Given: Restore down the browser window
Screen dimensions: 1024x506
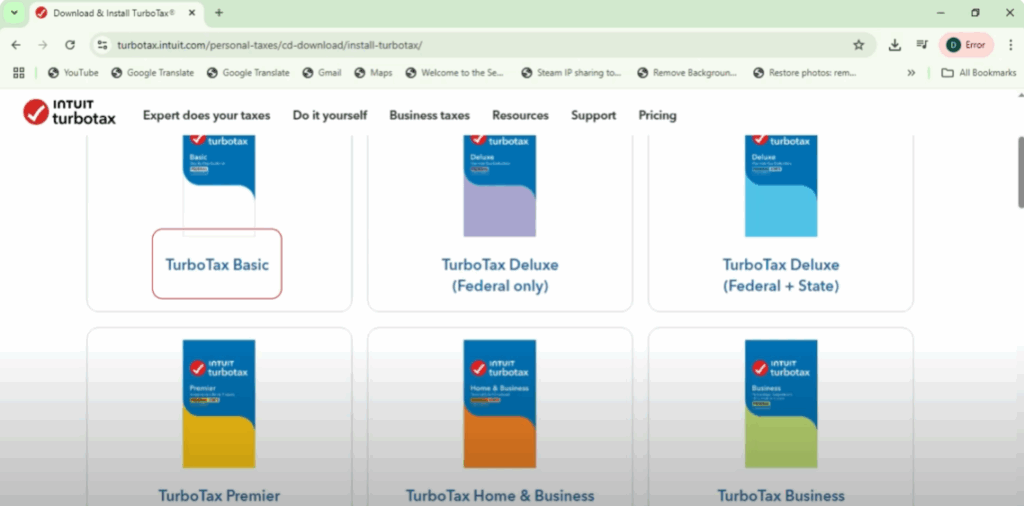Looking at the screenshot, I should click(975, 12).
